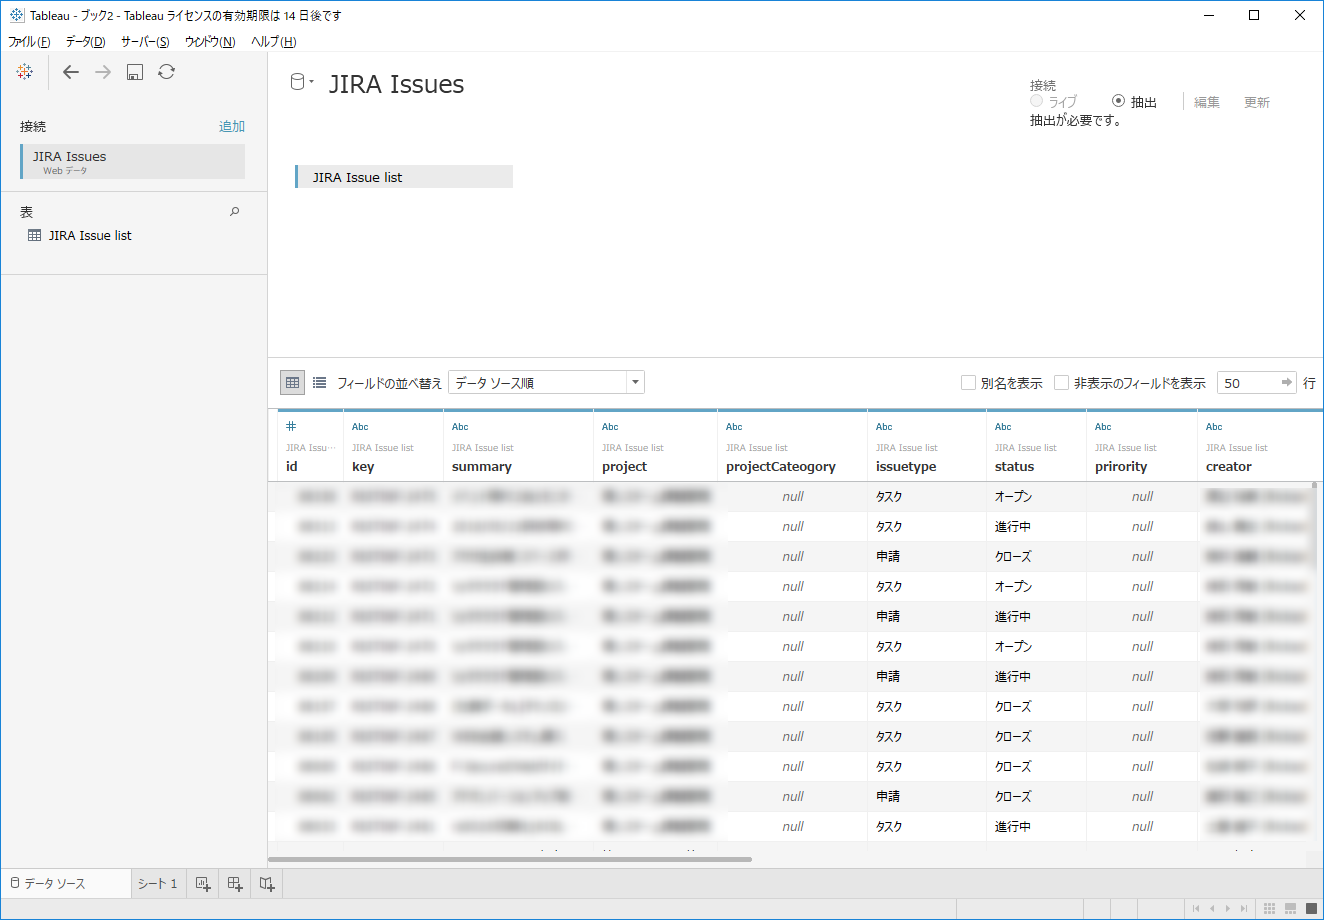Open the ファイル(F) menu
This screenshot has width=1324, height=920.
tap(29, 41)
